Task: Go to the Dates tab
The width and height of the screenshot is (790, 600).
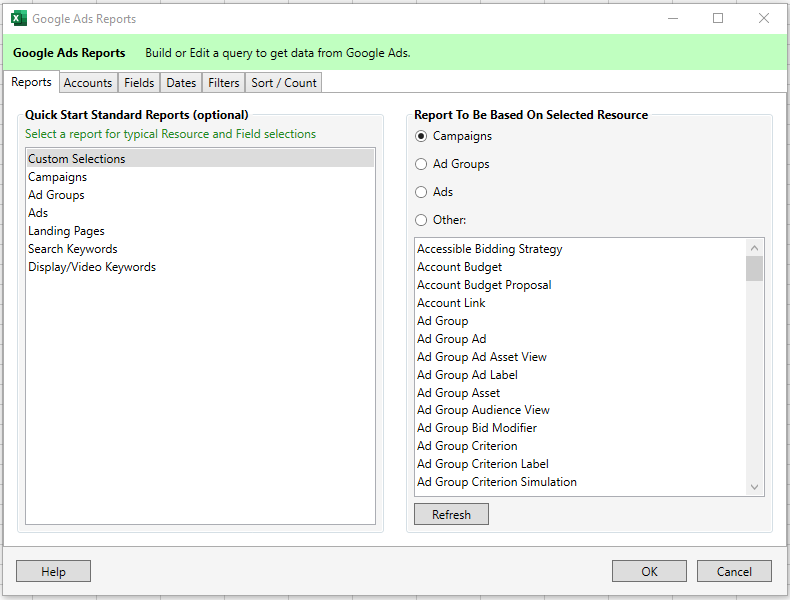Action: pos(181,83)
